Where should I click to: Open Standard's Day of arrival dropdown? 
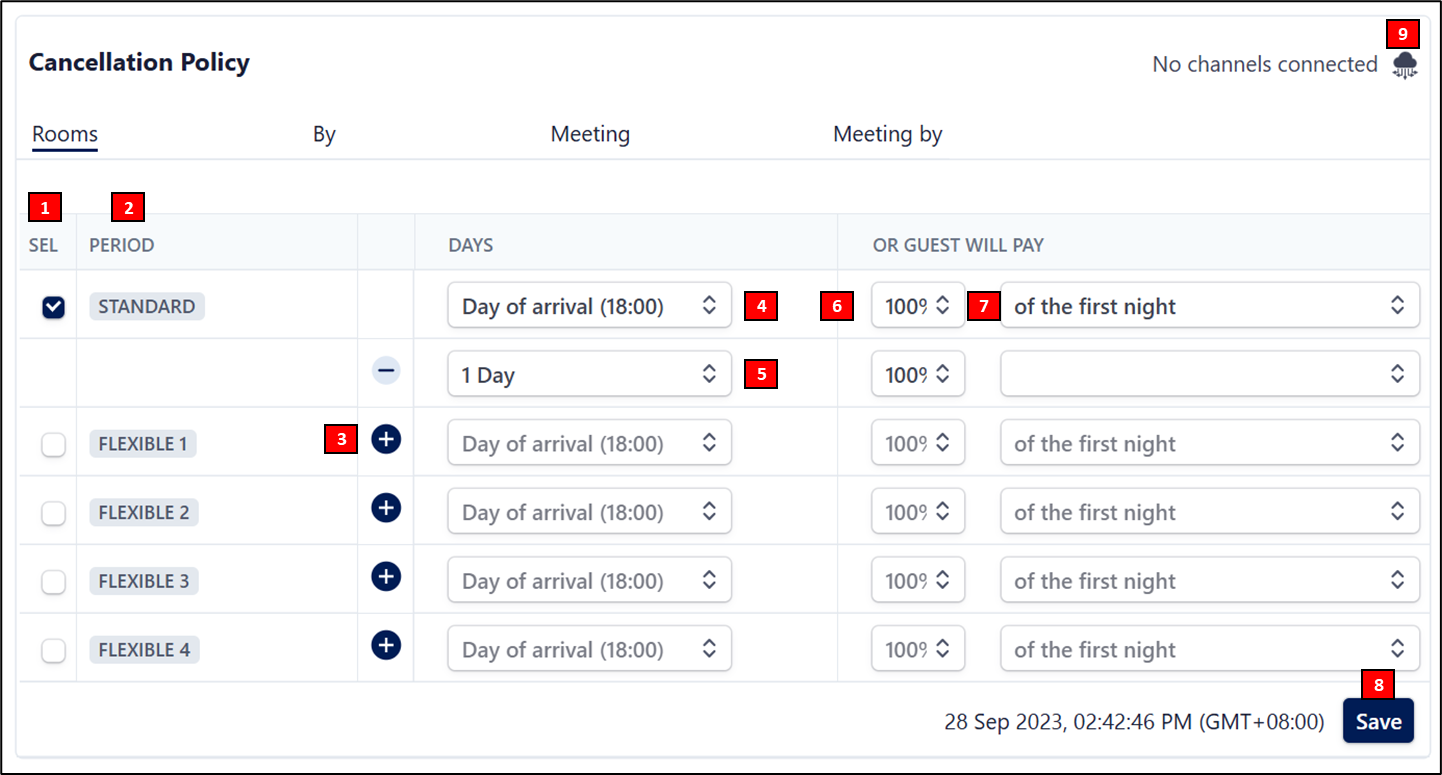589,306
